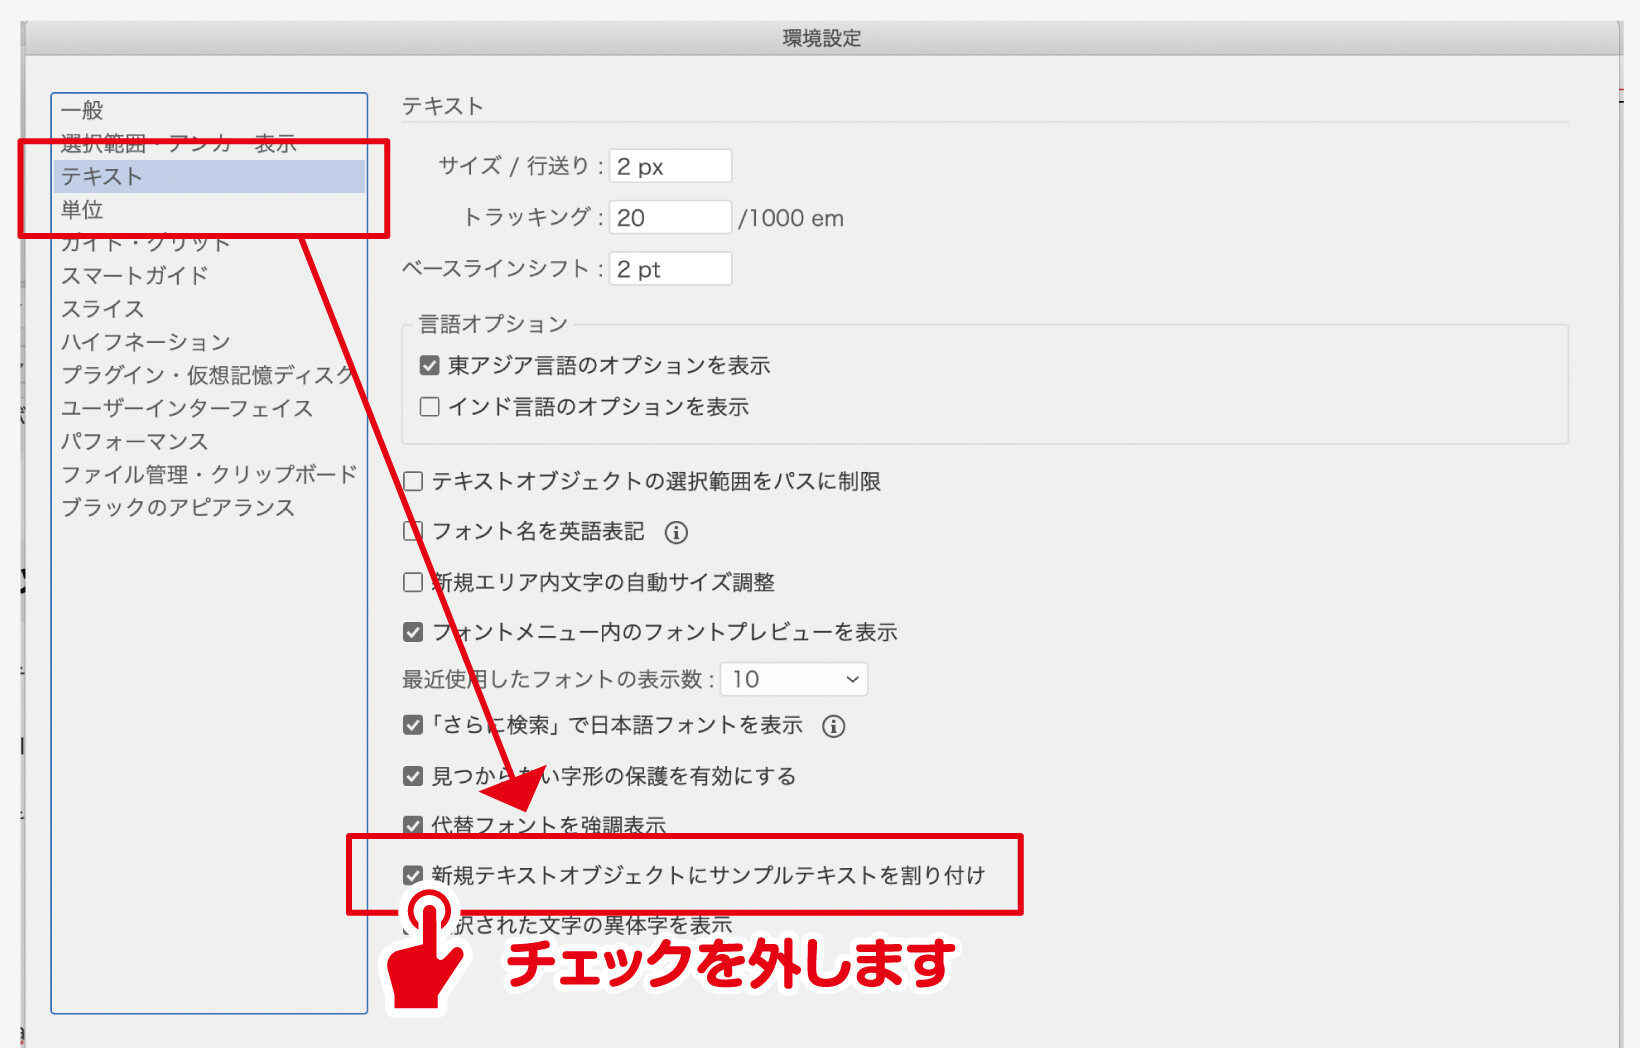Click the サイズ / 行送り input field
Screen dimensions: 1640x1048
670,166
